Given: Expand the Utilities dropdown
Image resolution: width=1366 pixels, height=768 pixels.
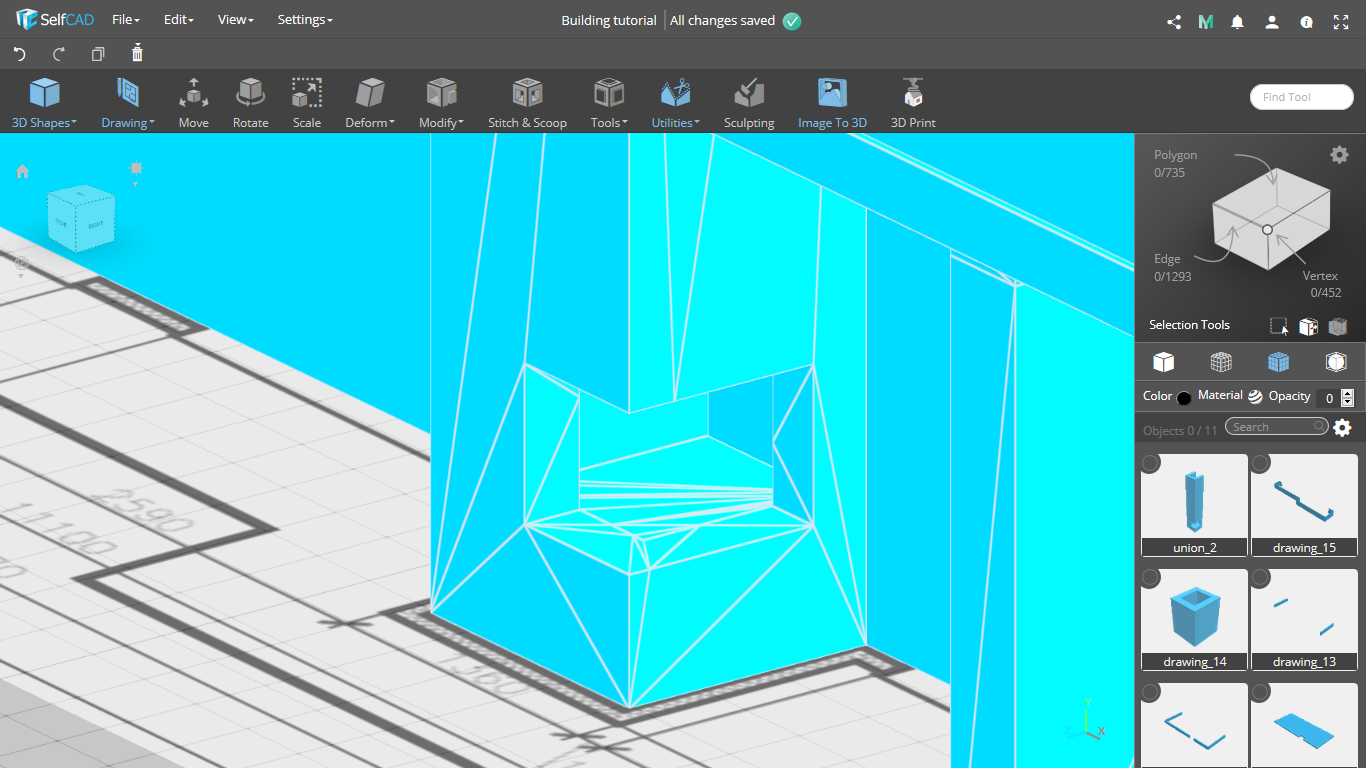Looking at the screenshot, I should pos(675,104).
